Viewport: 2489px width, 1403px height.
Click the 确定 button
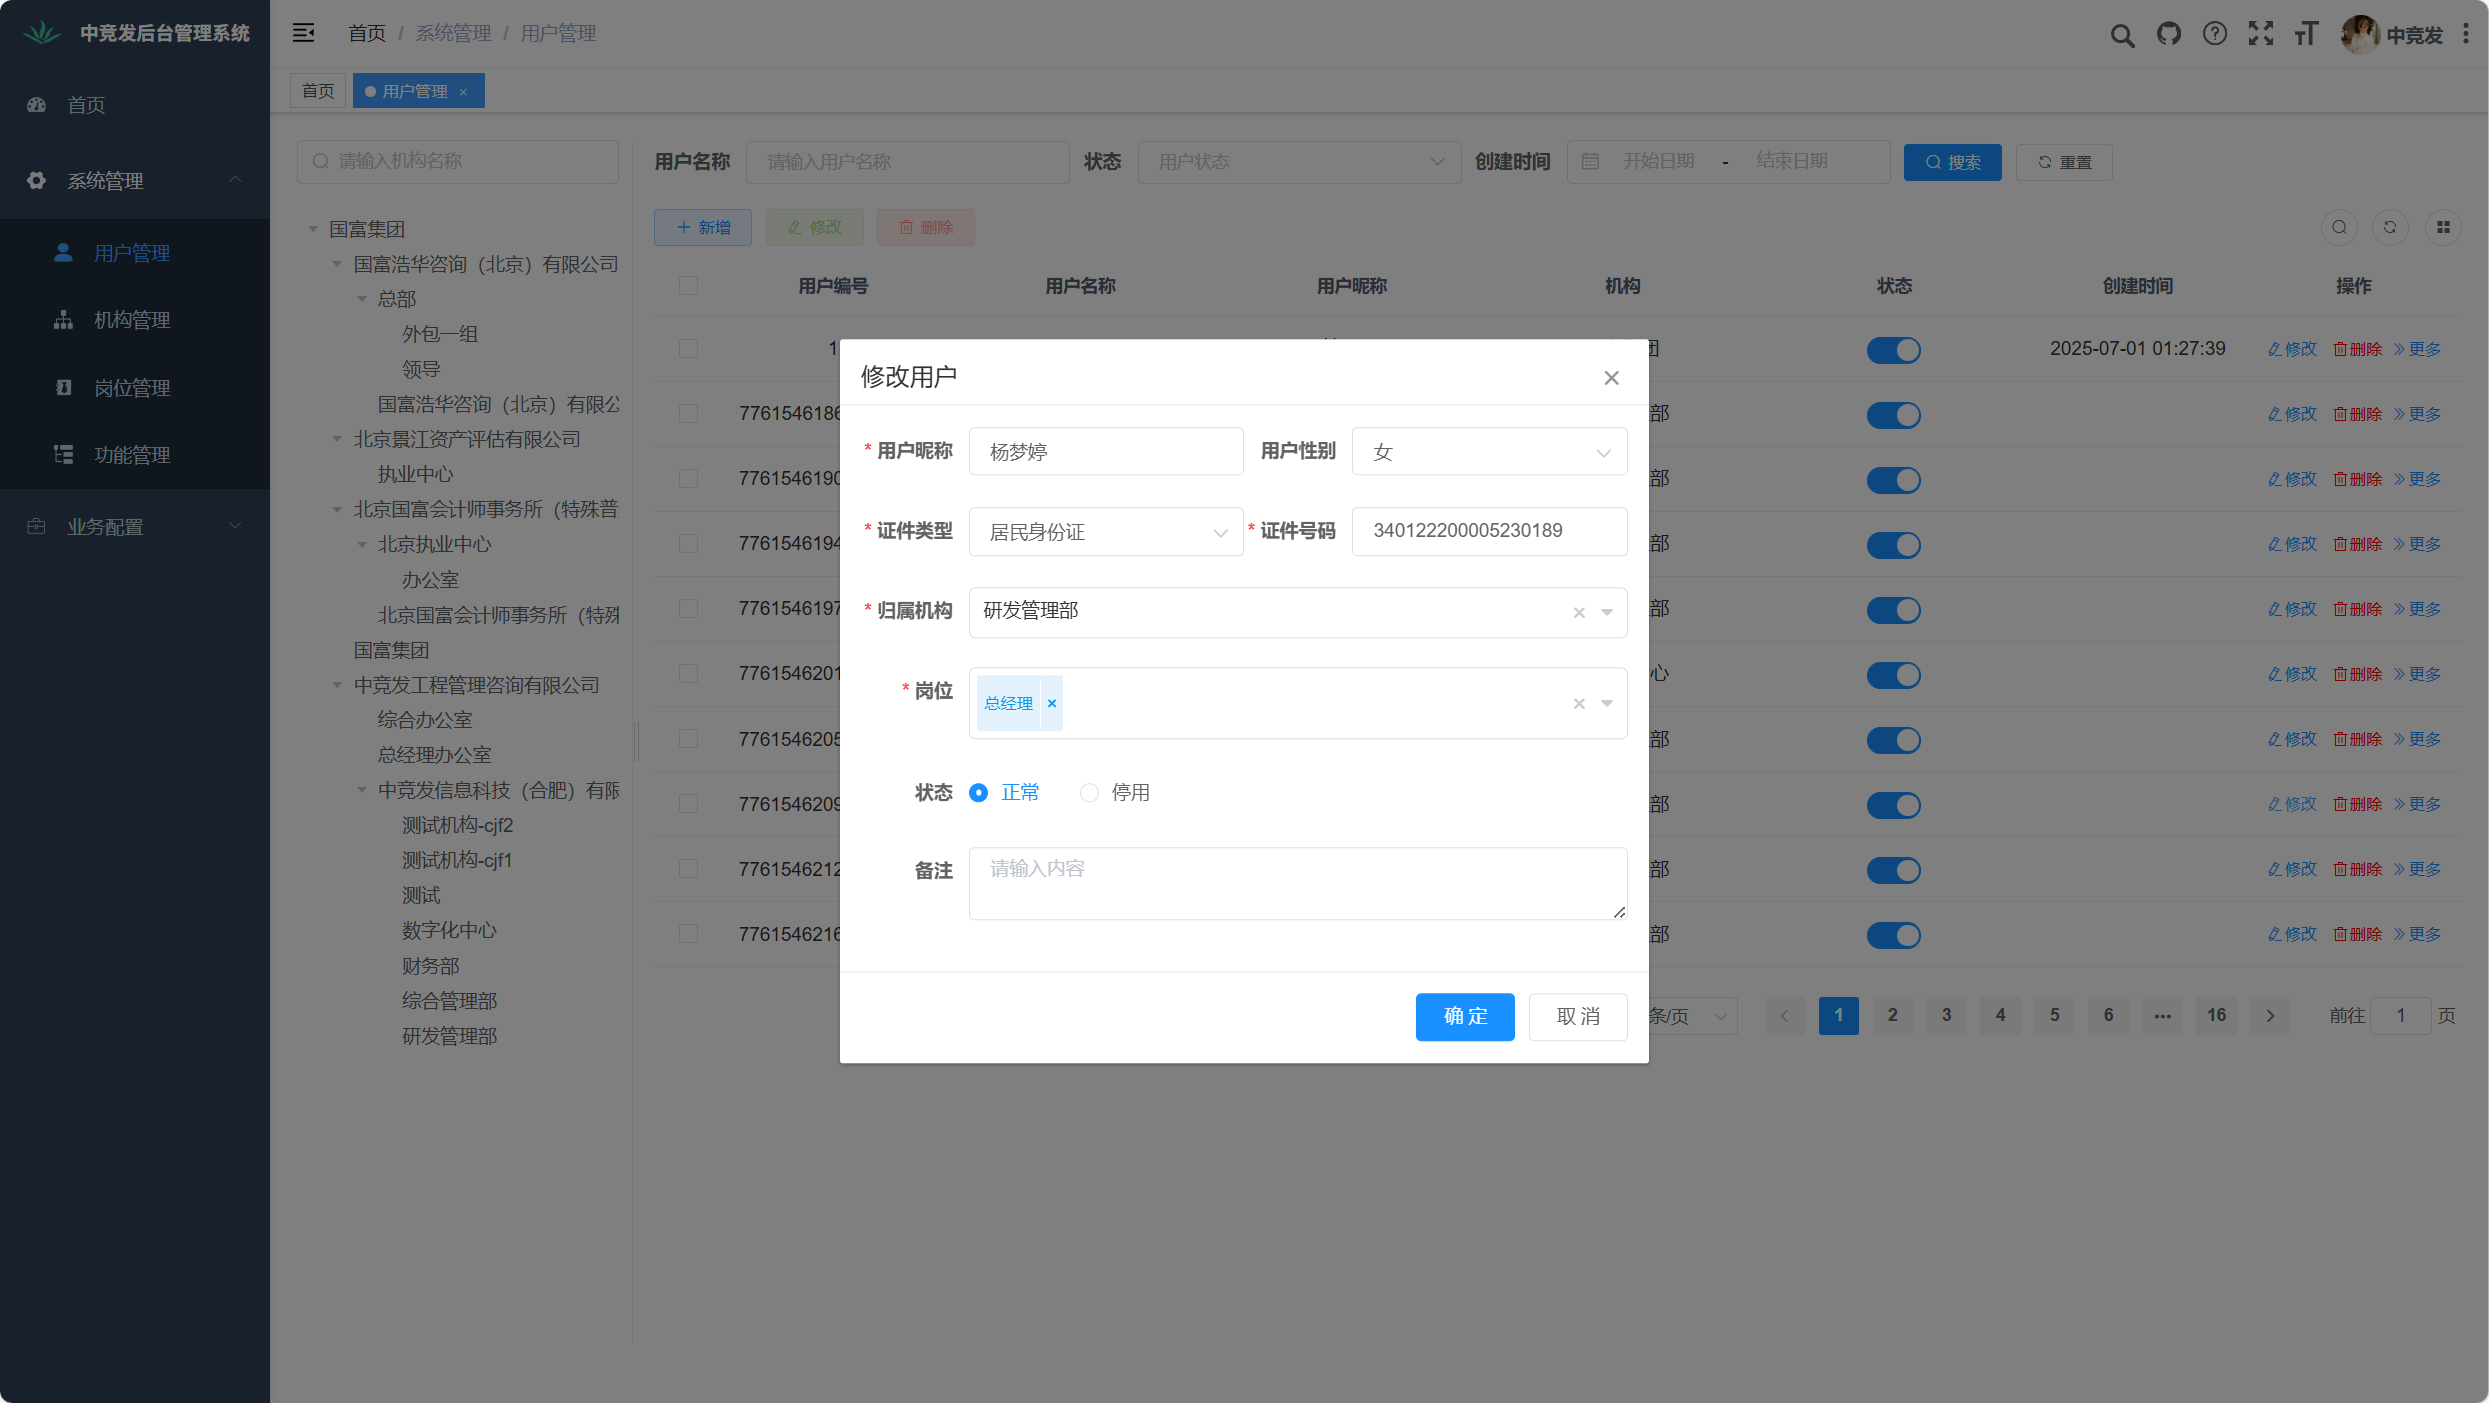[1464, 1016]
